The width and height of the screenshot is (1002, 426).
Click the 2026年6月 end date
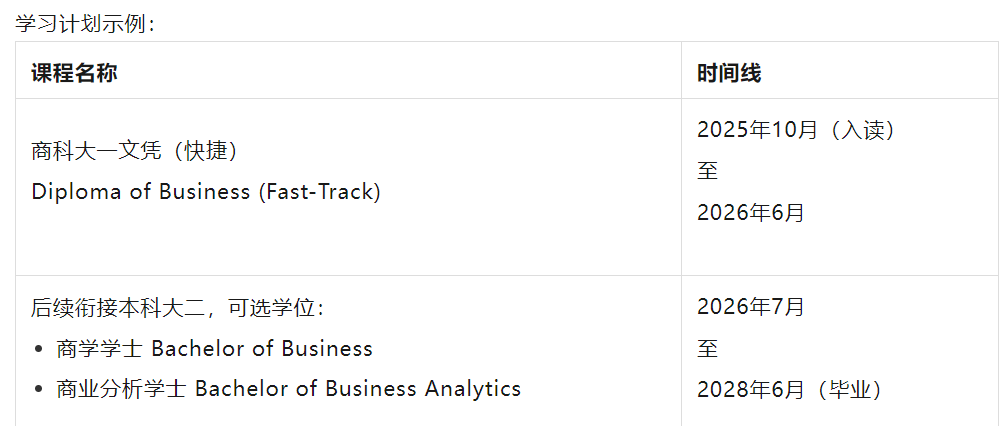click(x=750, y=213)
